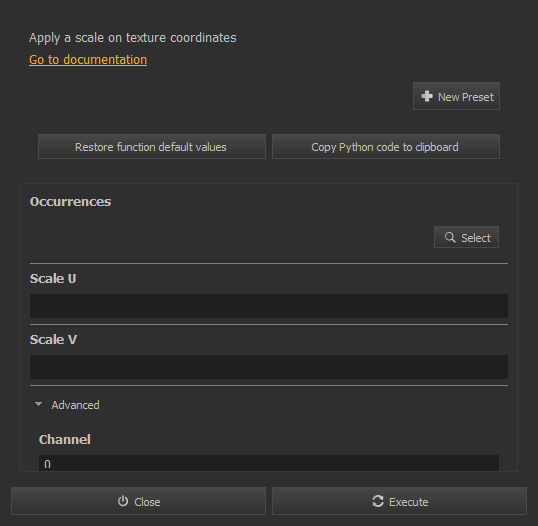538x526 pixels.
Task: Click the Scale U label
Action: pos(53,279)
